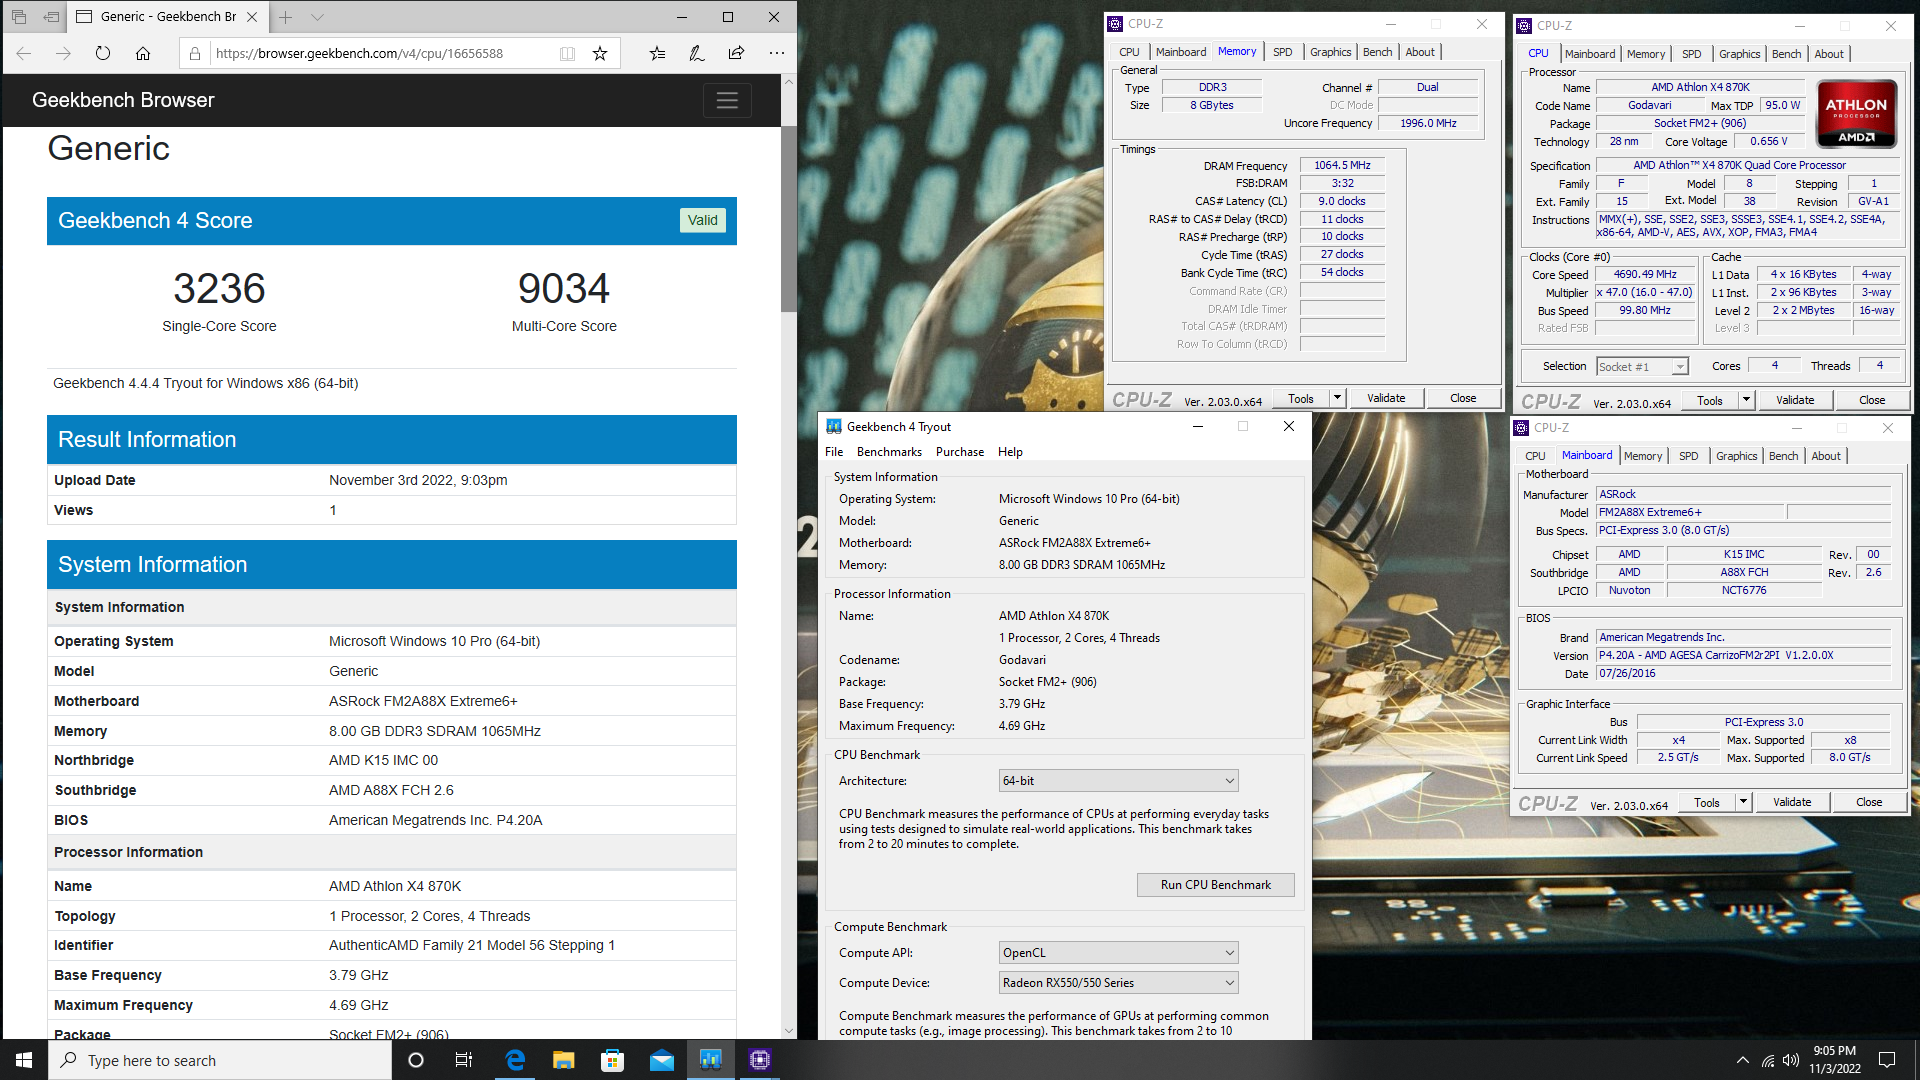Click Close in mainboard CPU-Z window

[1869, 802]
